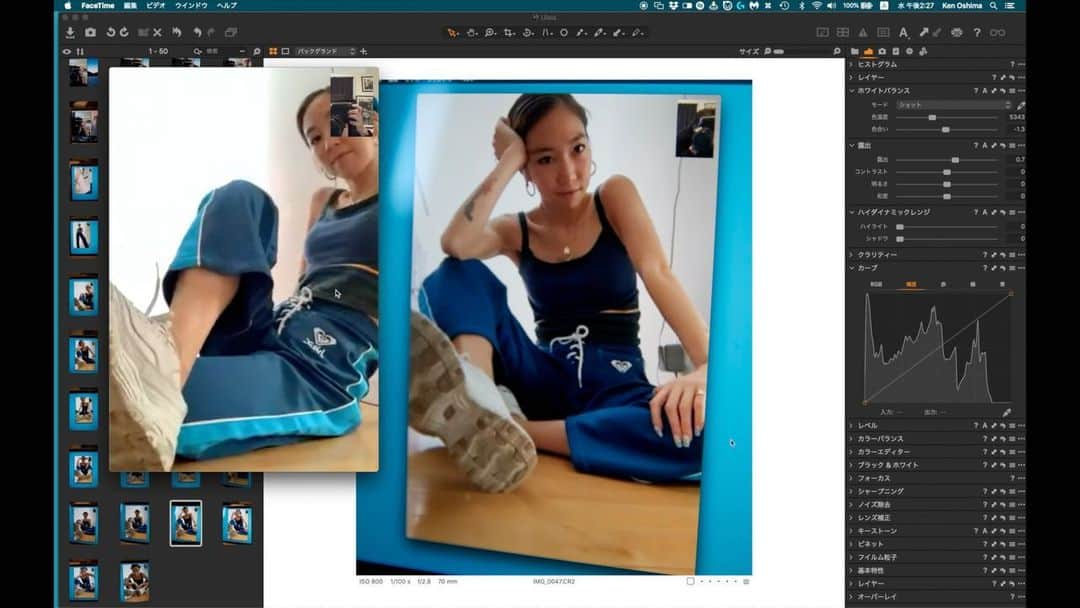Click the X delete icon in toolbar
This screenshot has width=1080, height=608.
click(x=158, y=32)
